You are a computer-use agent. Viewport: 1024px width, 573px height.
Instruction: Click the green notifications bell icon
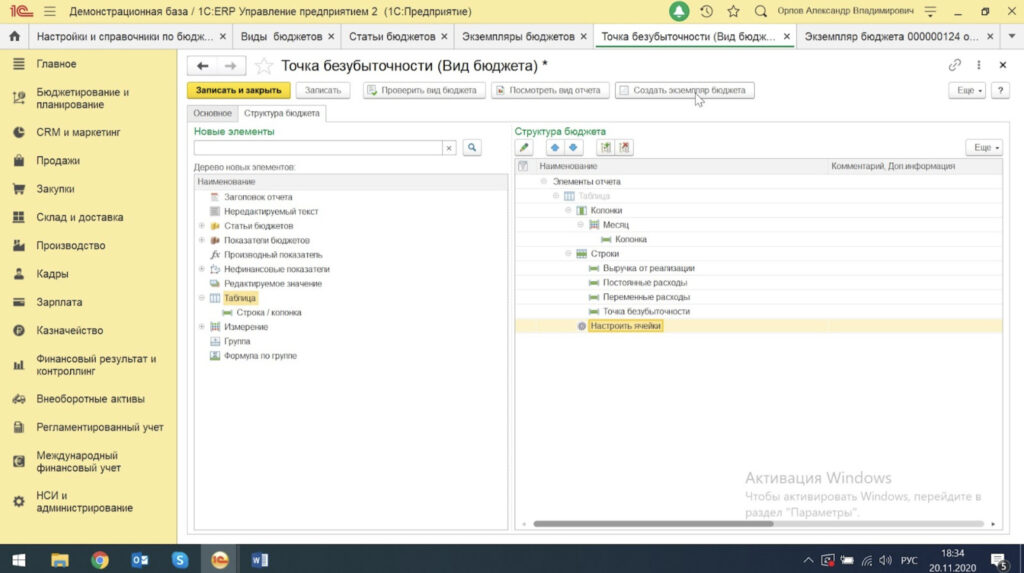tap(679, 12)
